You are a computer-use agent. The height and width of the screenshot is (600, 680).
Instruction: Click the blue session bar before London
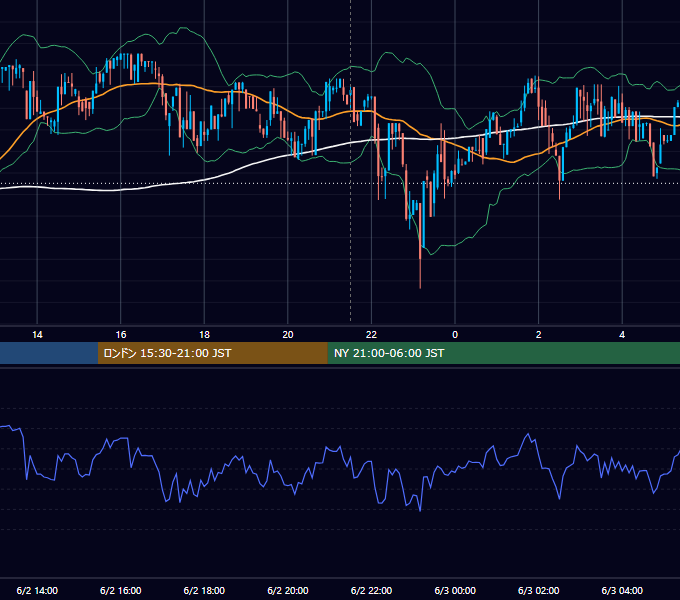[x=49, y=353]
